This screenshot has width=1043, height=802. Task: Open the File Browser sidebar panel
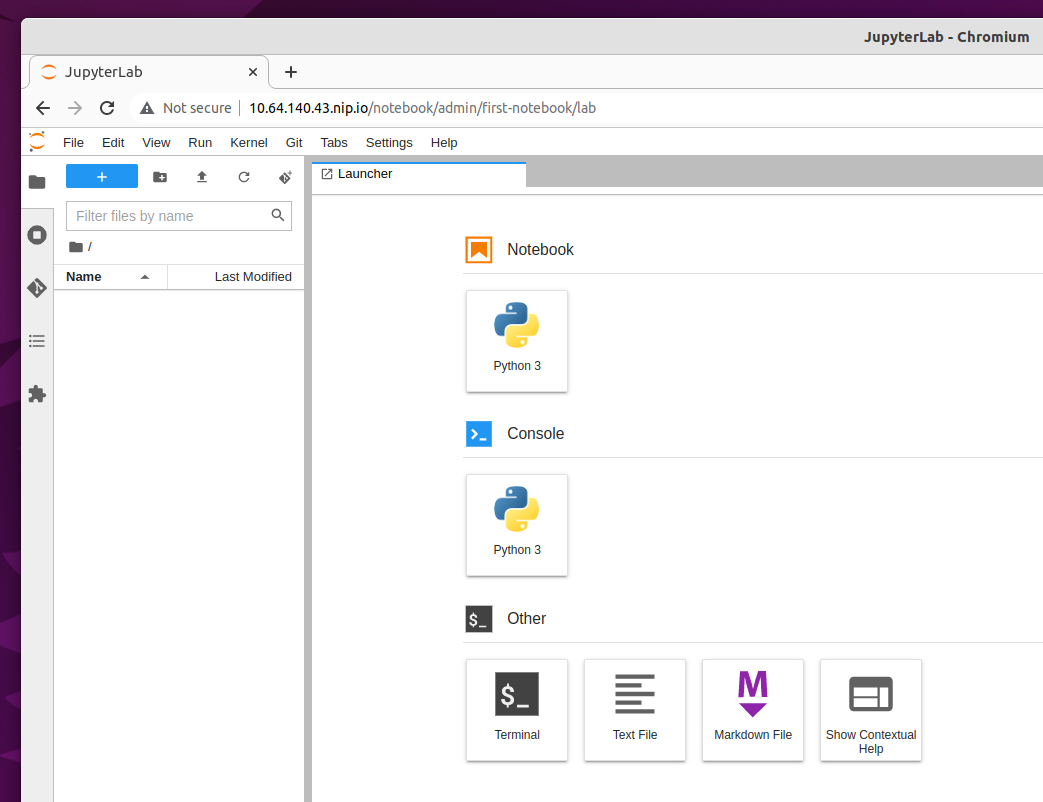click(37, 182)
